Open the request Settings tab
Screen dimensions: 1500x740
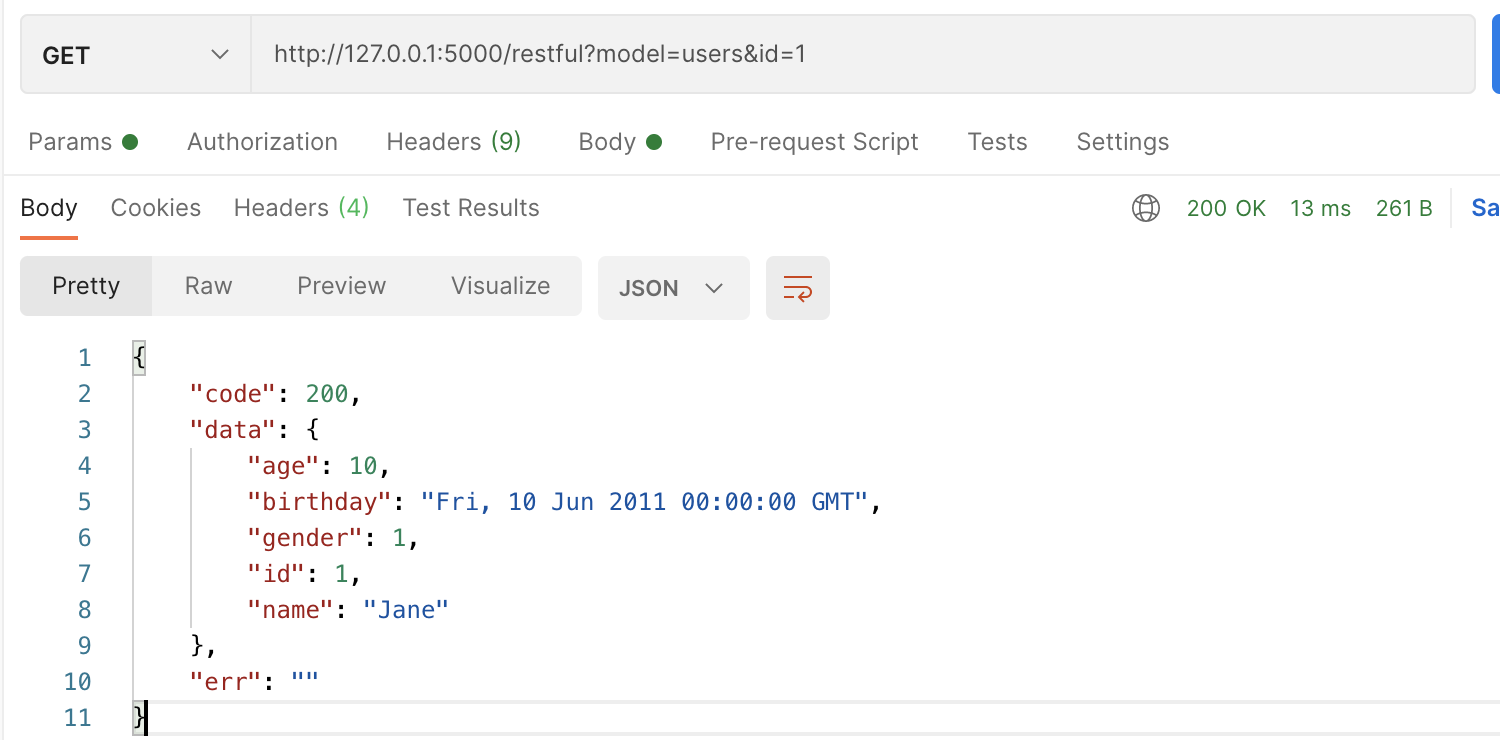click(x=1122, y=142)
